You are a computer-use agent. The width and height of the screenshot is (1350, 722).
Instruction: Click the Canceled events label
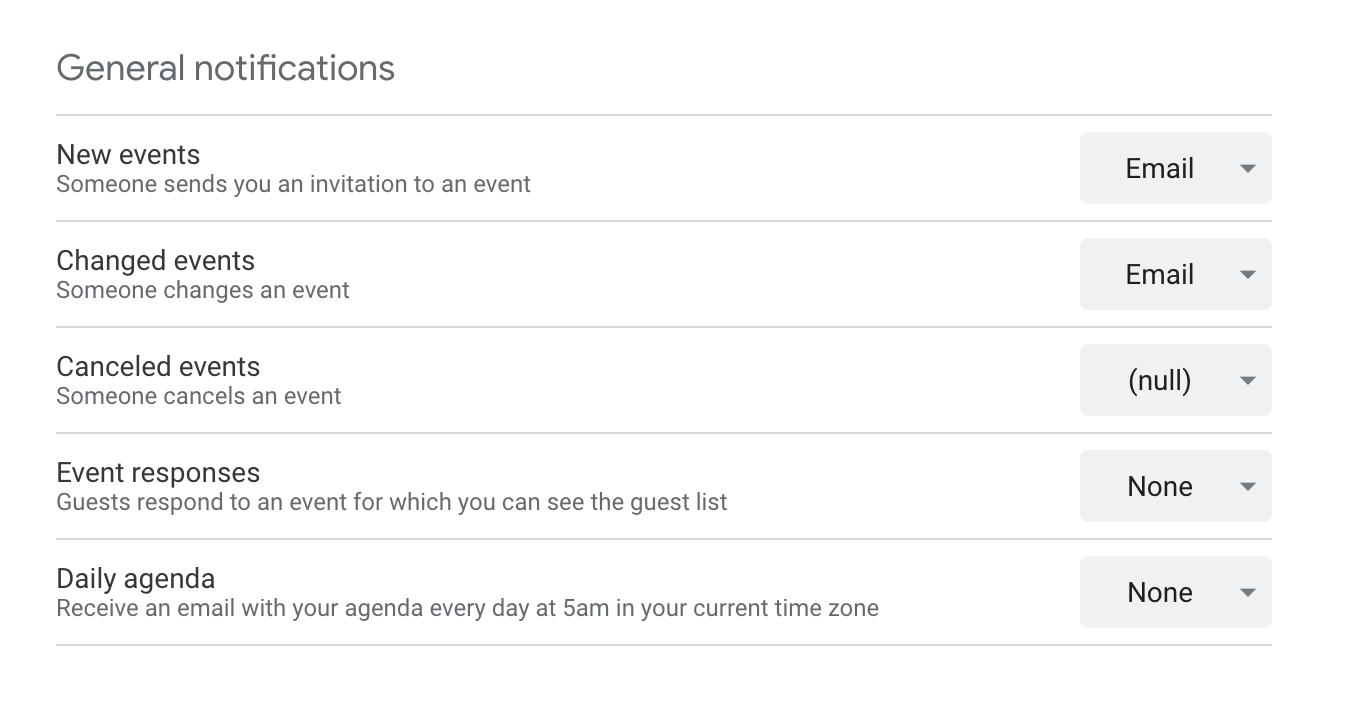pos(158,367)
